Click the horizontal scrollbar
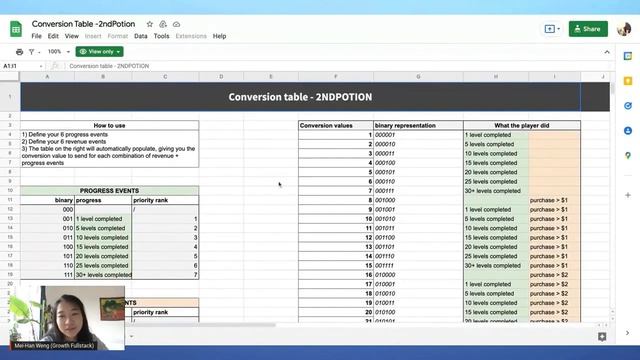640x360 pixels. [x=202, y=325]
